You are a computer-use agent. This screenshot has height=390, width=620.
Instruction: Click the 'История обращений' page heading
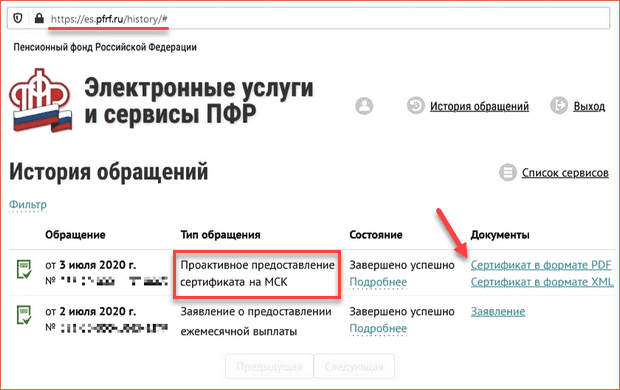coord(109,172)
